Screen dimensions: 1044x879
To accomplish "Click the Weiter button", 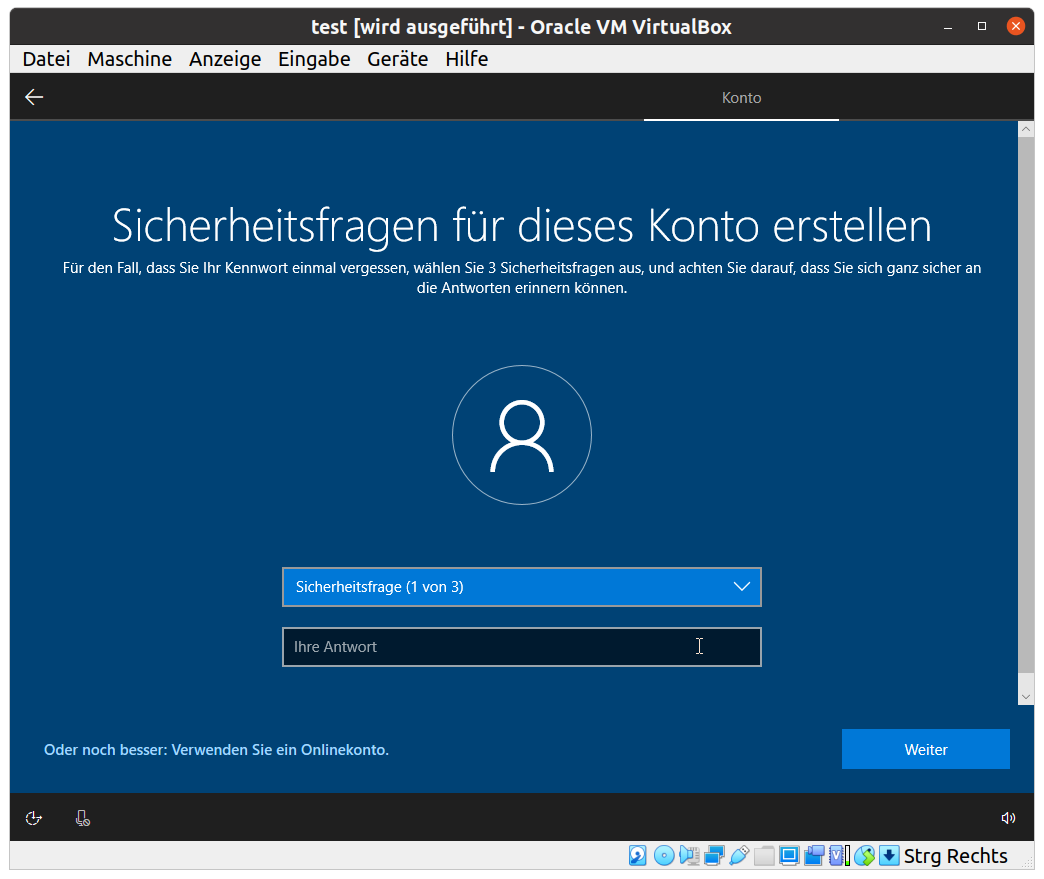I will pos(925,749).
